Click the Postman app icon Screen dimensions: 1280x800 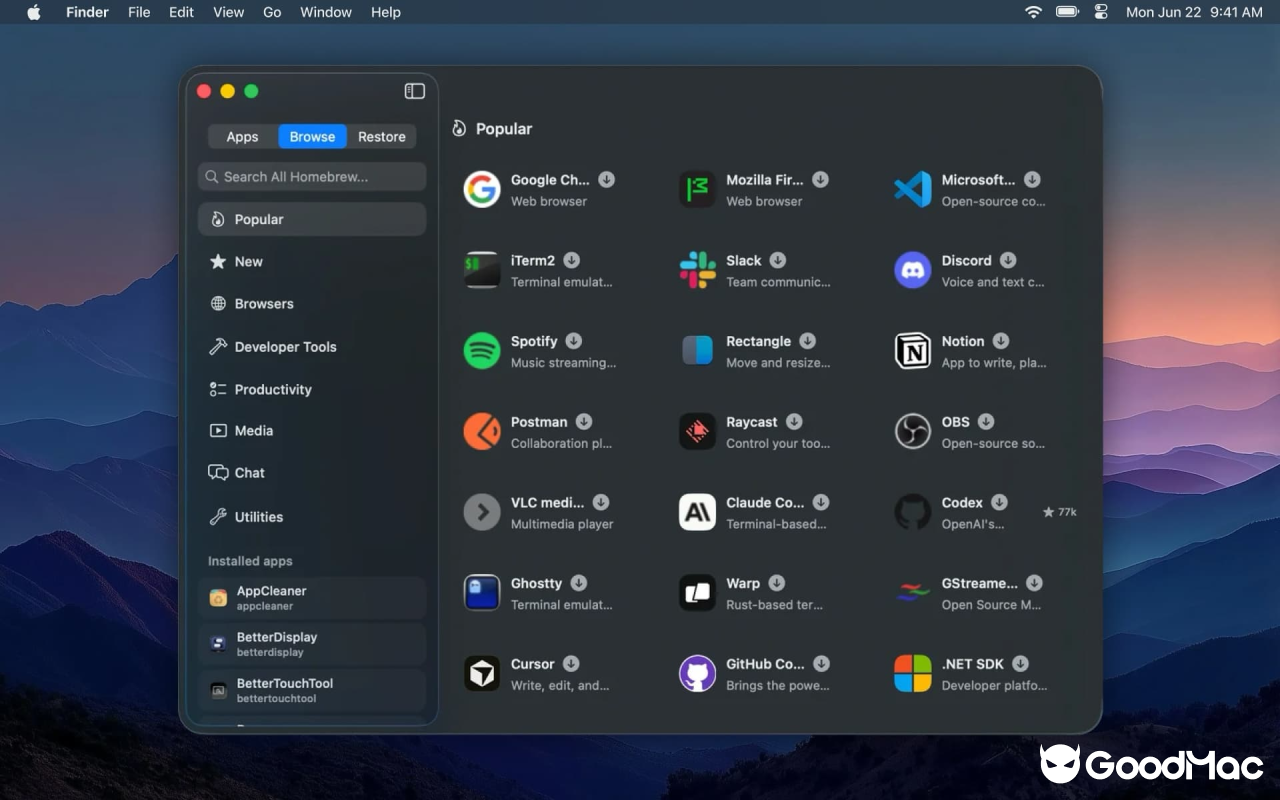coord(482,432)
